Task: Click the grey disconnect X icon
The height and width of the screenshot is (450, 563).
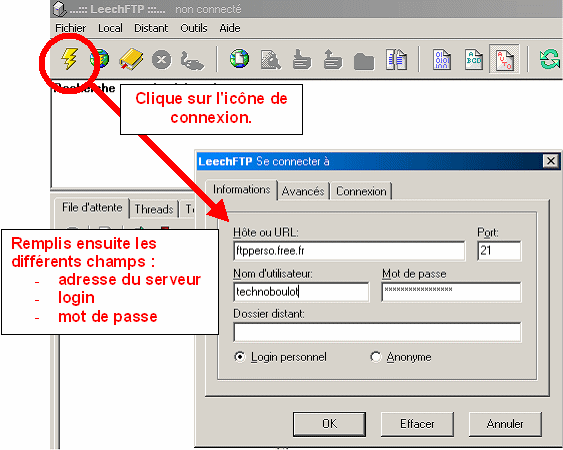Action: tap(162, 59)
